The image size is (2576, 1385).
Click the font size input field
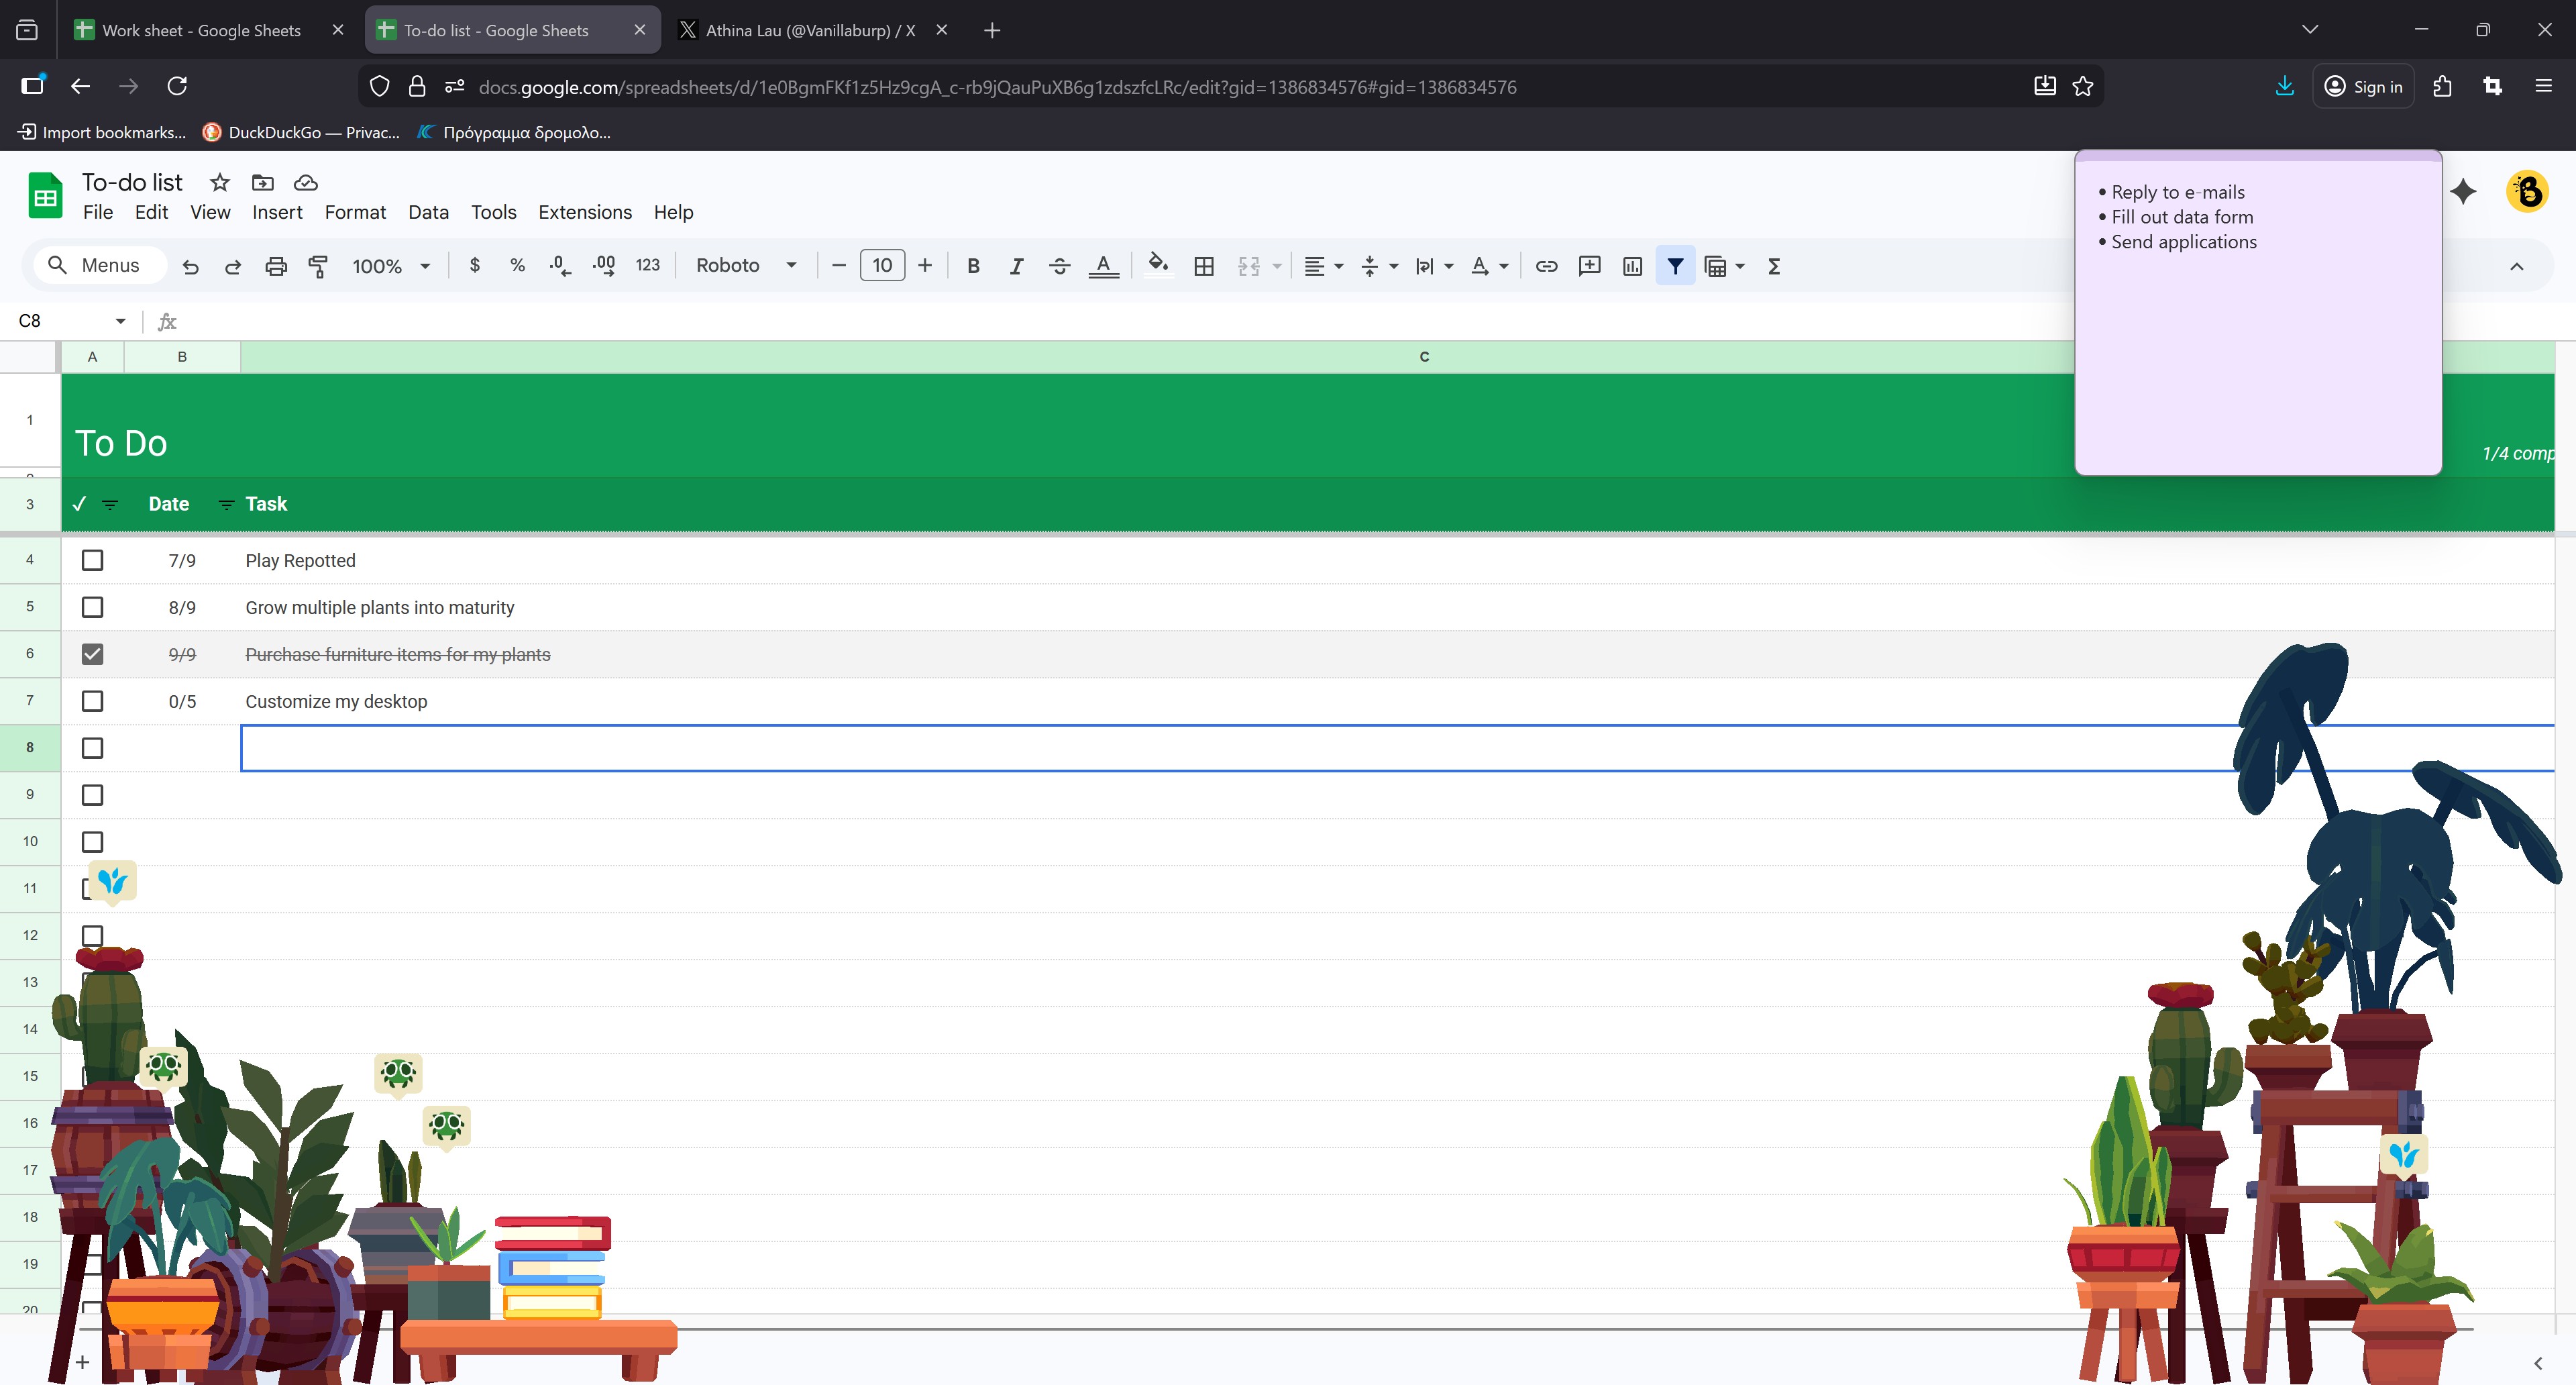[x=882, y=265]
